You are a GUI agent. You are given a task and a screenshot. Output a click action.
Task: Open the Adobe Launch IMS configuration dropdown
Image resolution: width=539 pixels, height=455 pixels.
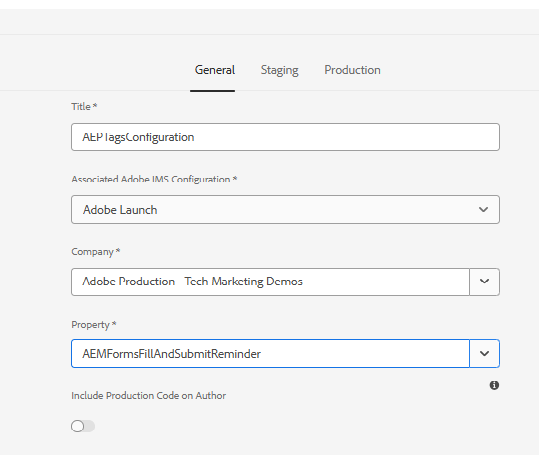point(285,210)
